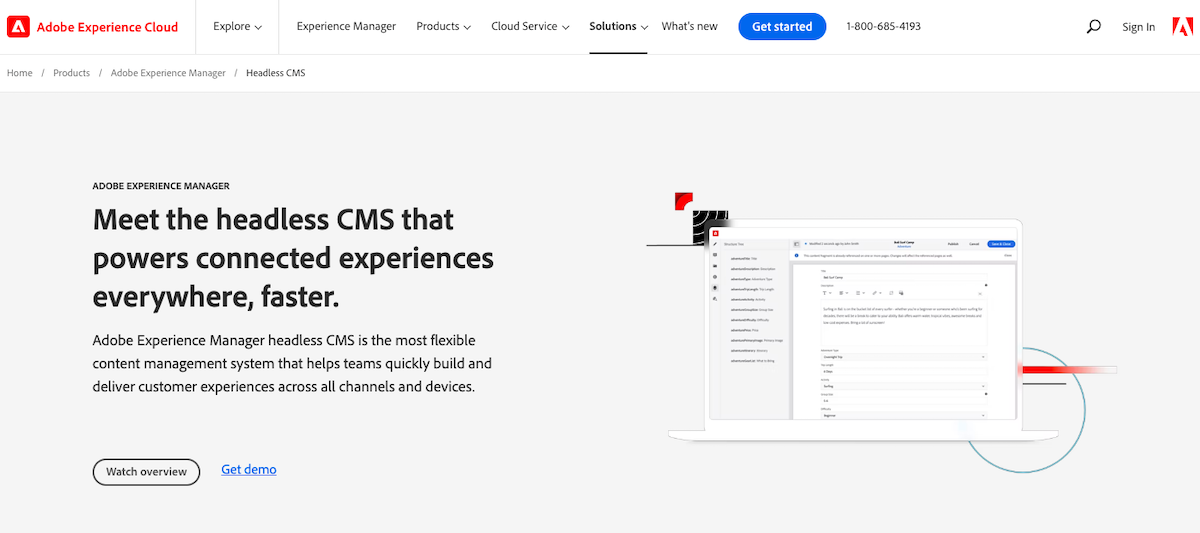Screen dimensions: 1200x533
Task: Go to the Home breadcrumb
Action: click(20, 73)
